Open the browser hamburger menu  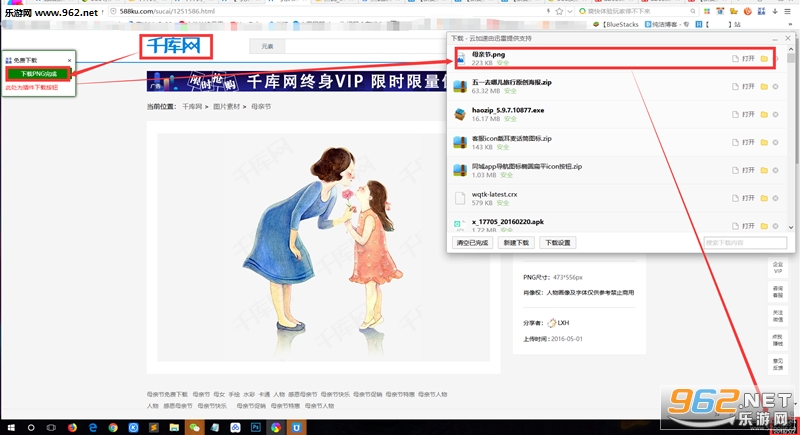tap(788, 11)
